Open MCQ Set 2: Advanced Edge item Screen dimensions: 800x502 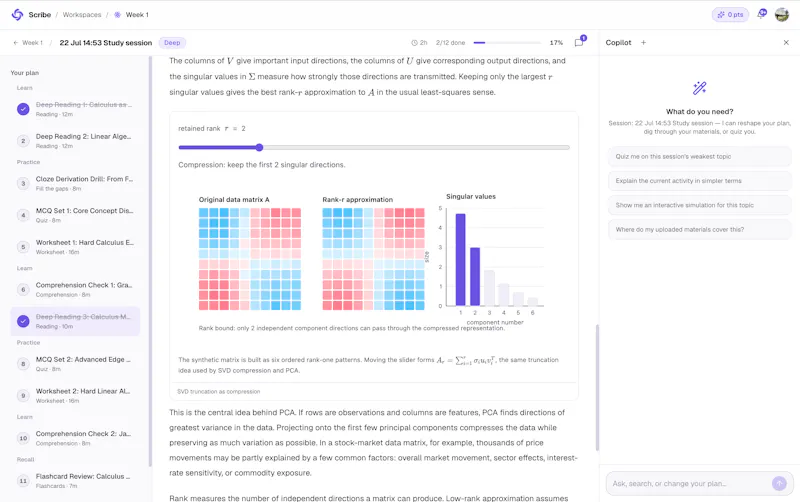click(x=76, y=364)
